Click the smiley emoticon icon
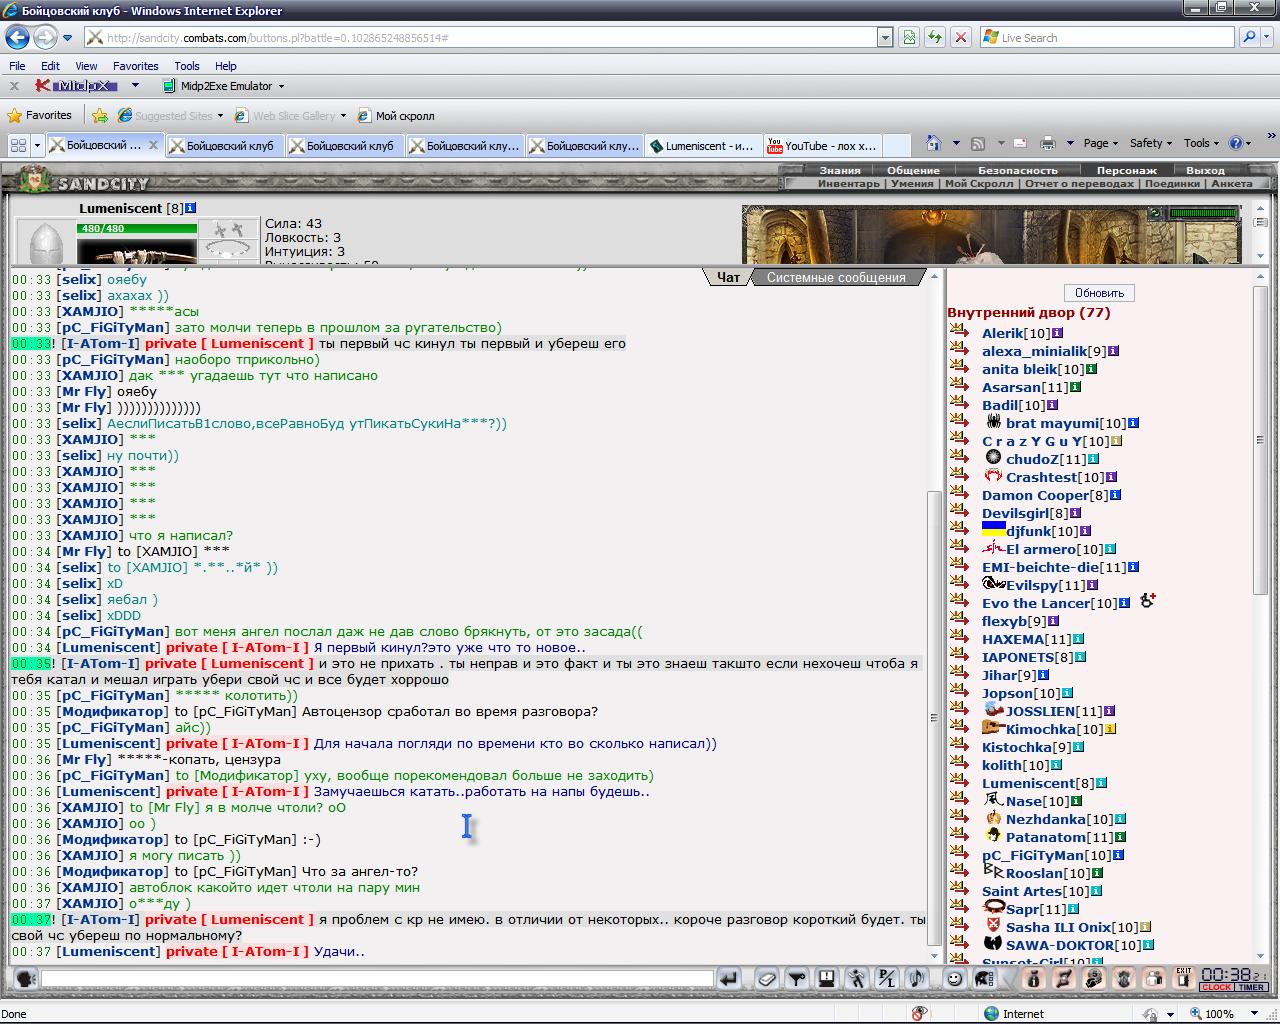 pyautogui.click(x=954, y=979)
